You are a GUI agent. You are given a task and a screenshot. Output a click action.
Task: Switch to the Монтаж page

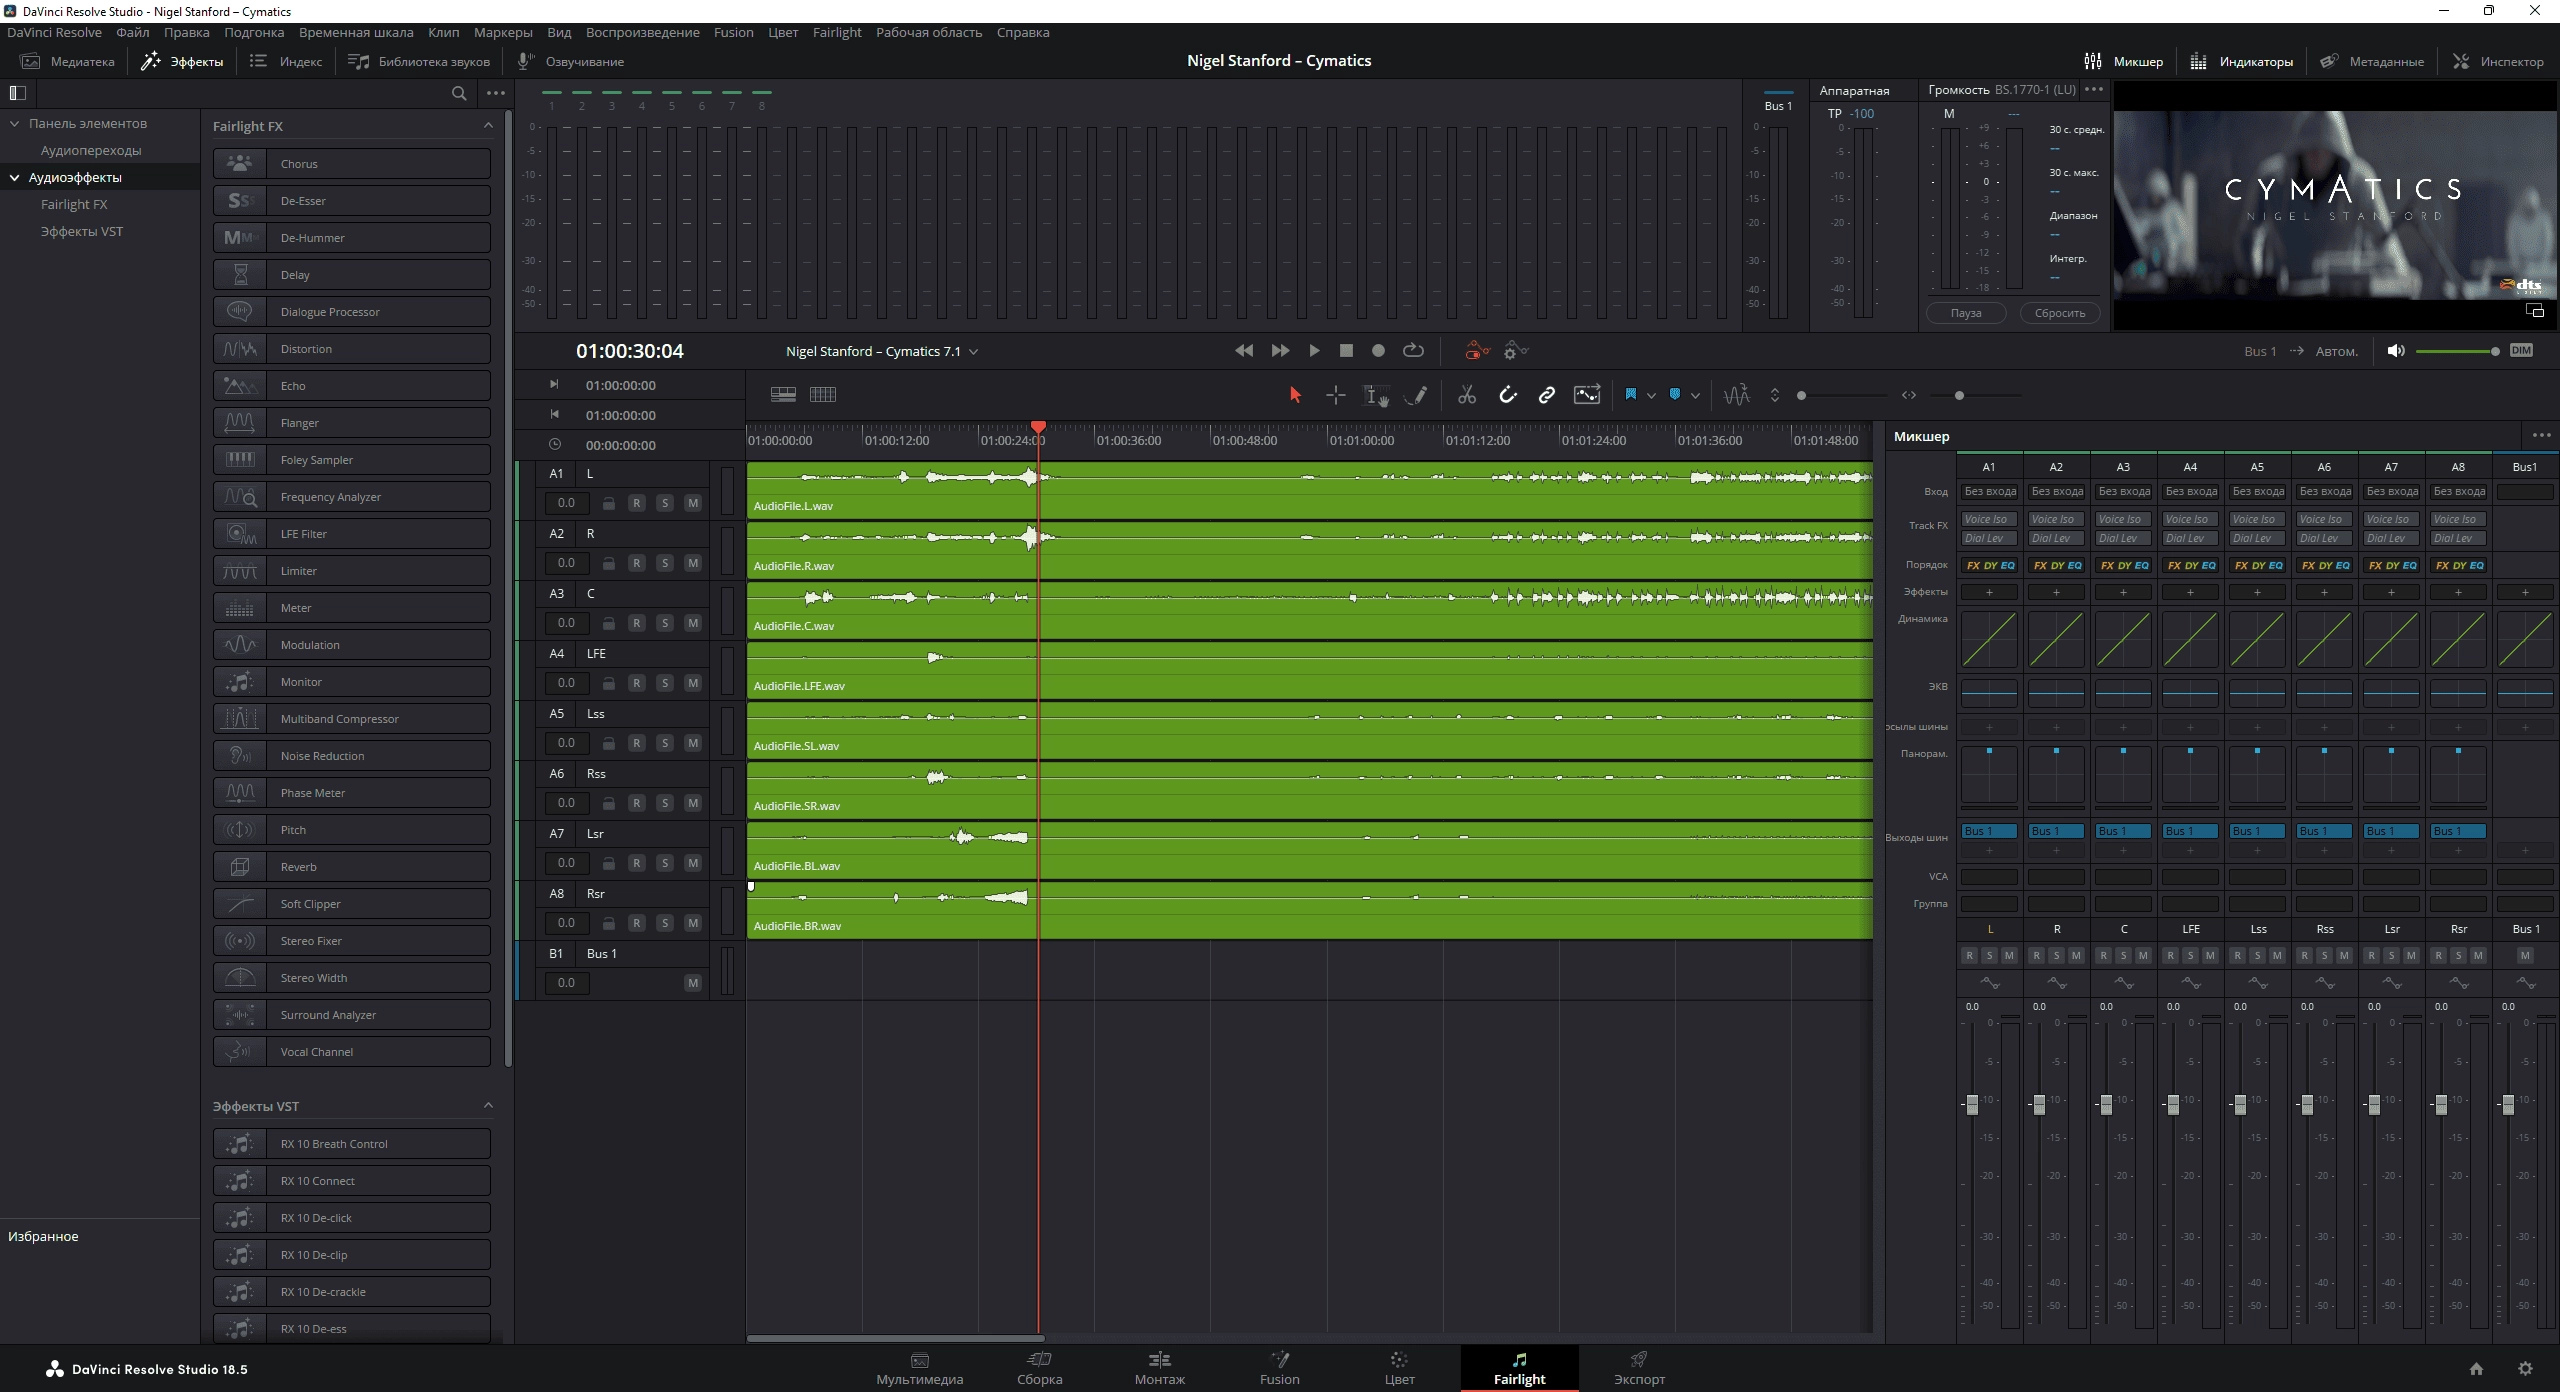click(x=1160, y=1368)
